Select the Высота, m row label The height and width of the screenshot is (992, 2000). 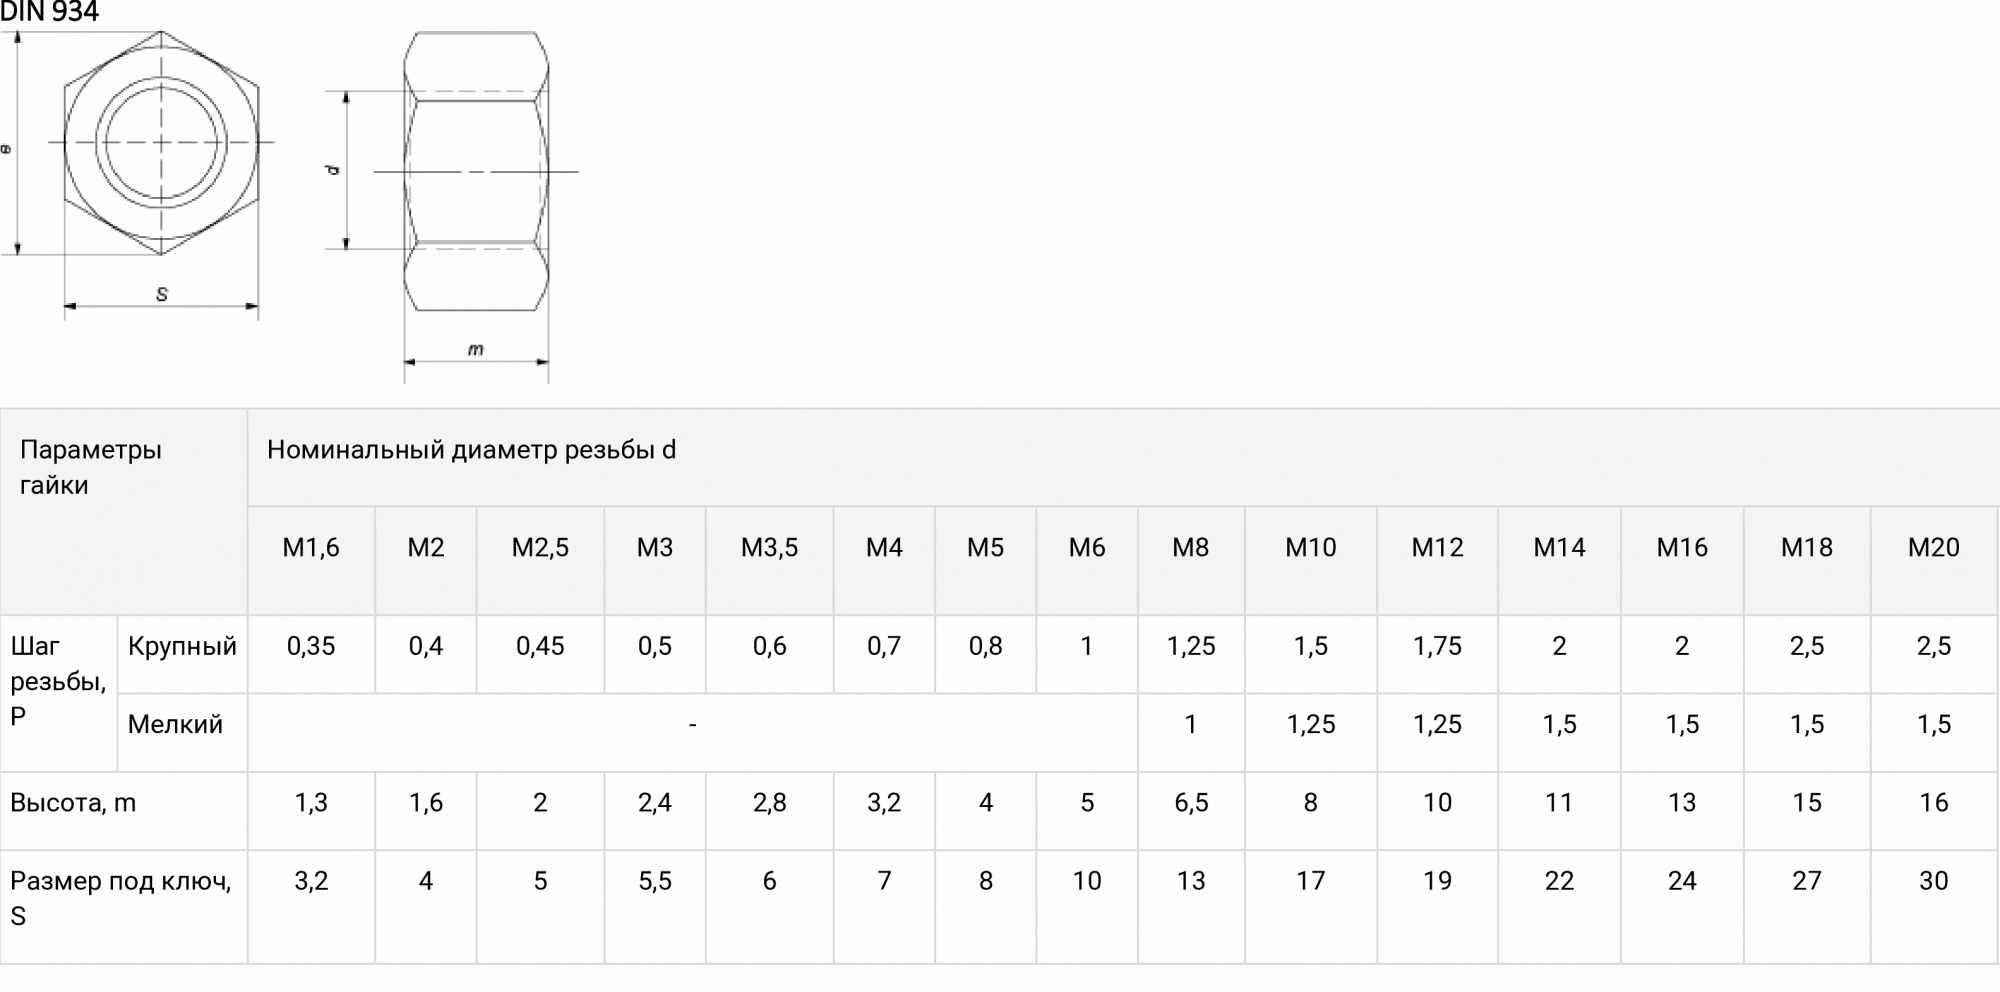coord(73,803)
